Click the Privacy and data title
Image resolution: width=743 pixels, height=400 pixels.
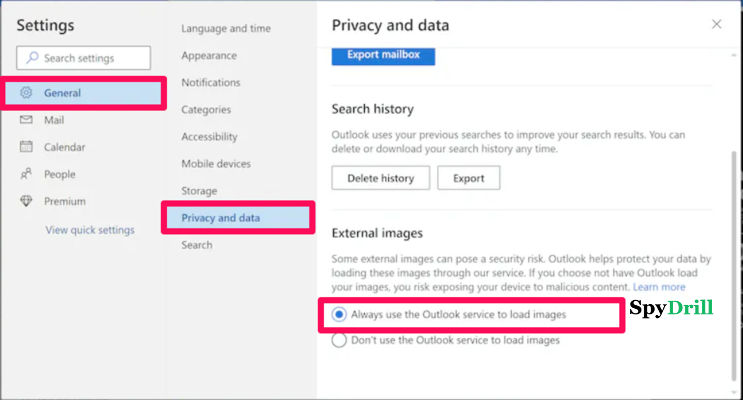[390, 25]
